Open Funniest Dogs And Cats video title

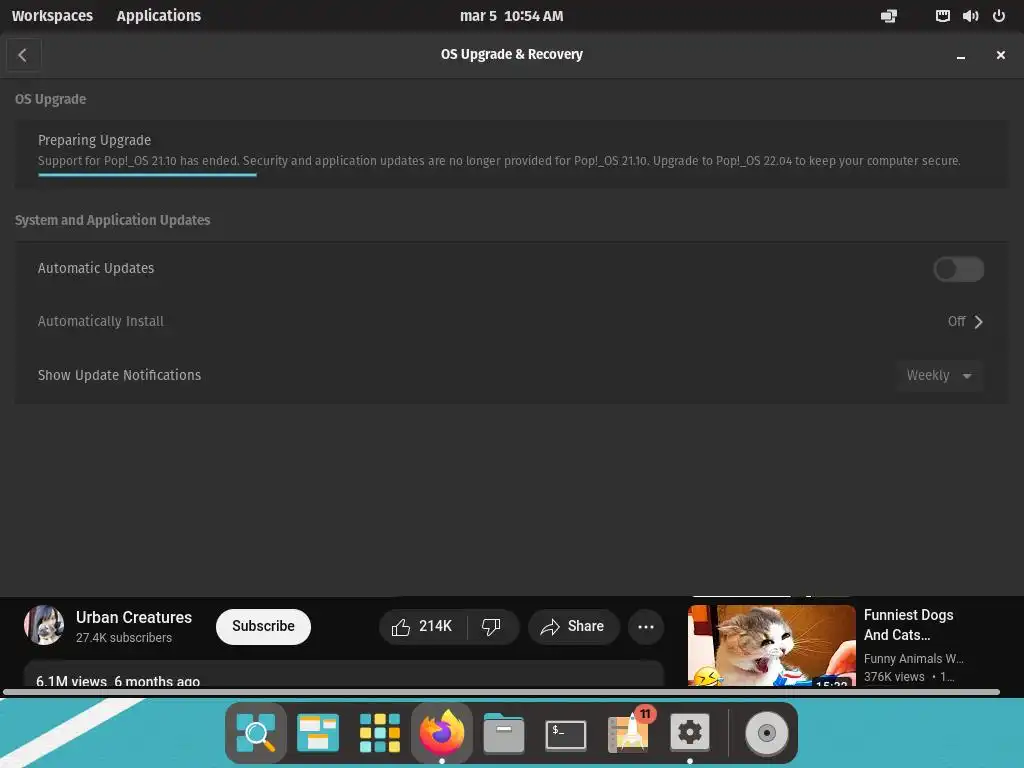(908, 625)
